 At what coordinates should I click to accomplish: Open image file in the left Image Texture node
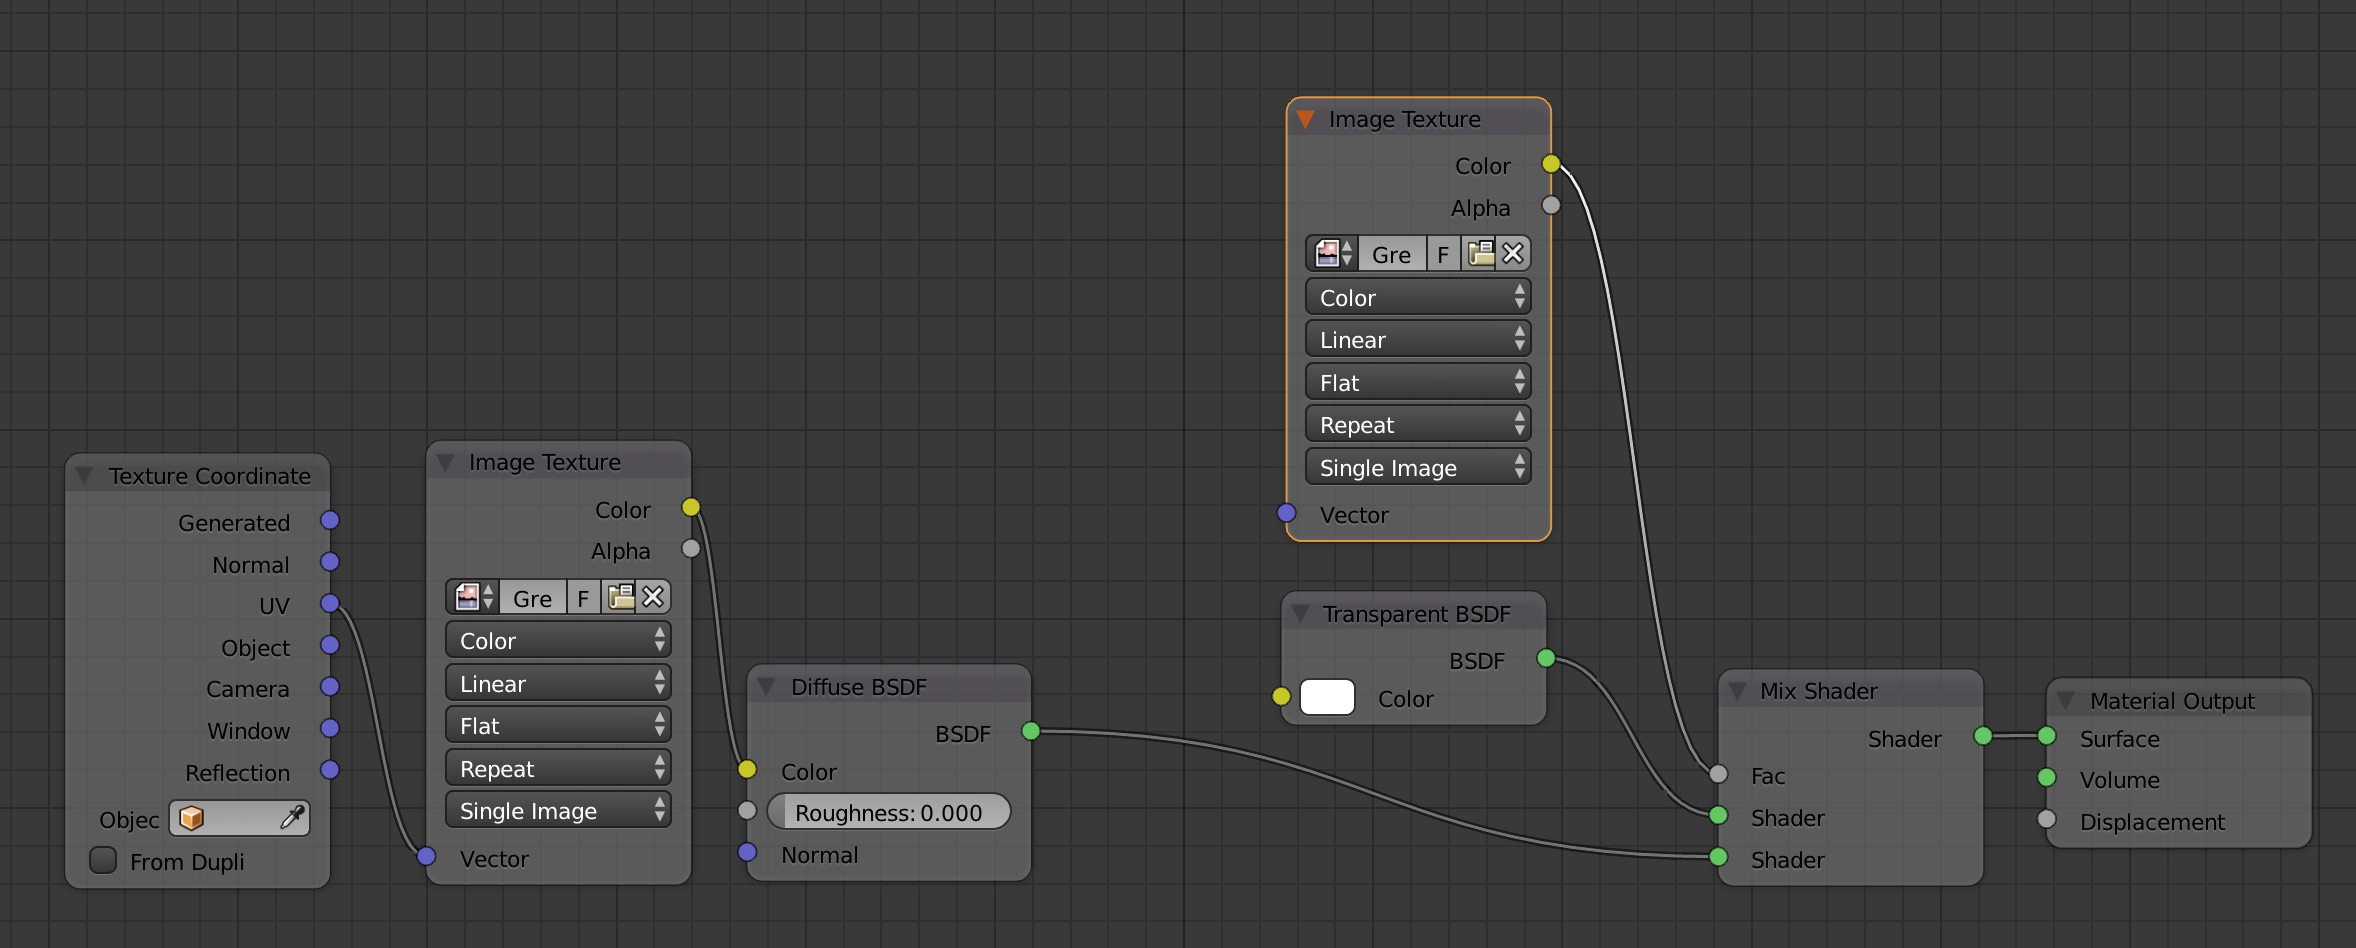[x=620, y=598]
